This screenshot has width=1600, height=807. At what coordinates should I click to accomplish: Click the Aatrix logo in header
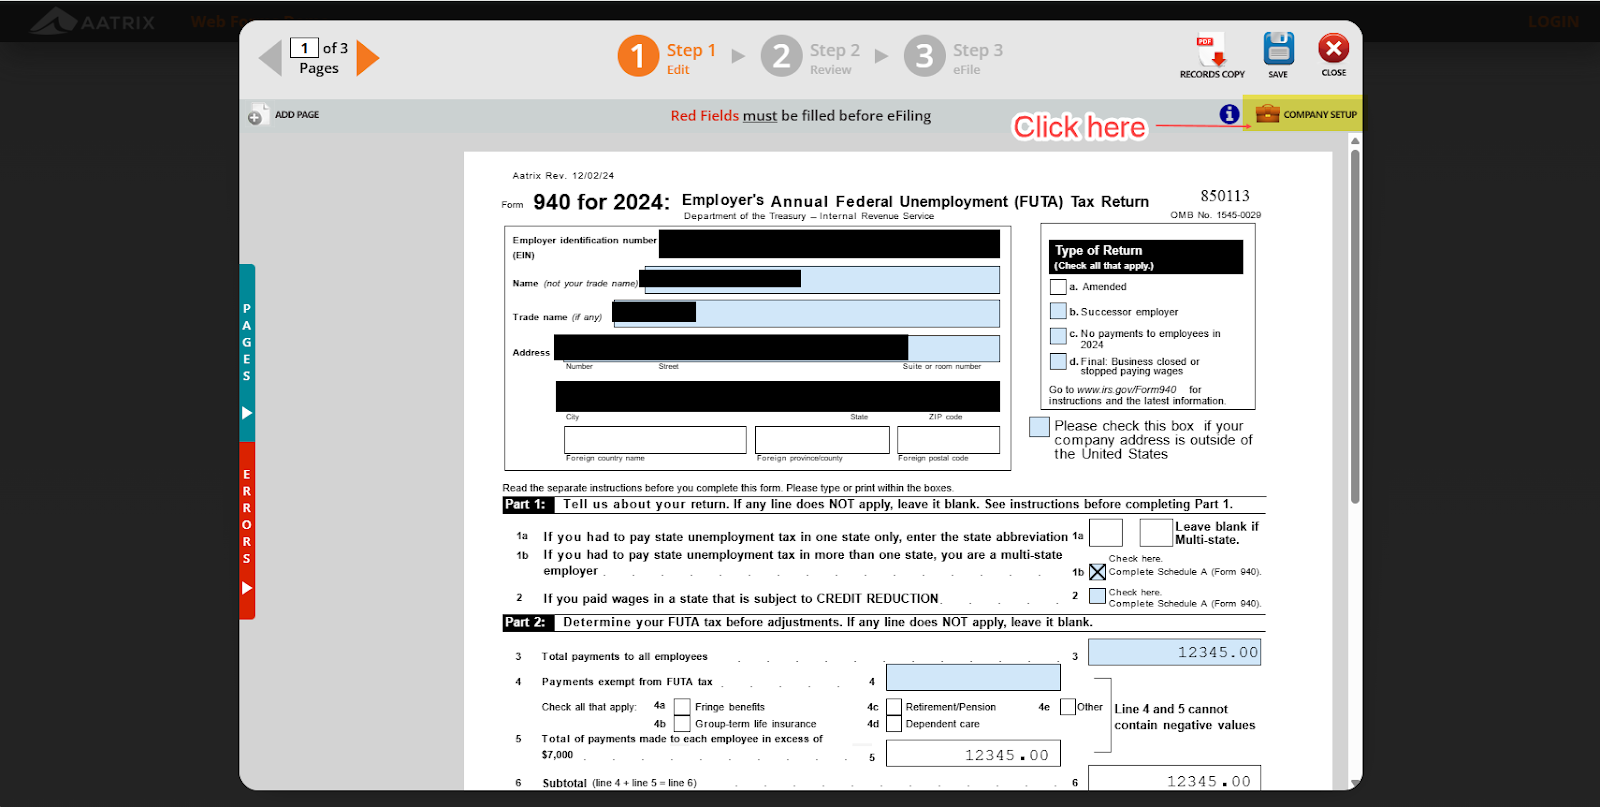tap(92, 21)
